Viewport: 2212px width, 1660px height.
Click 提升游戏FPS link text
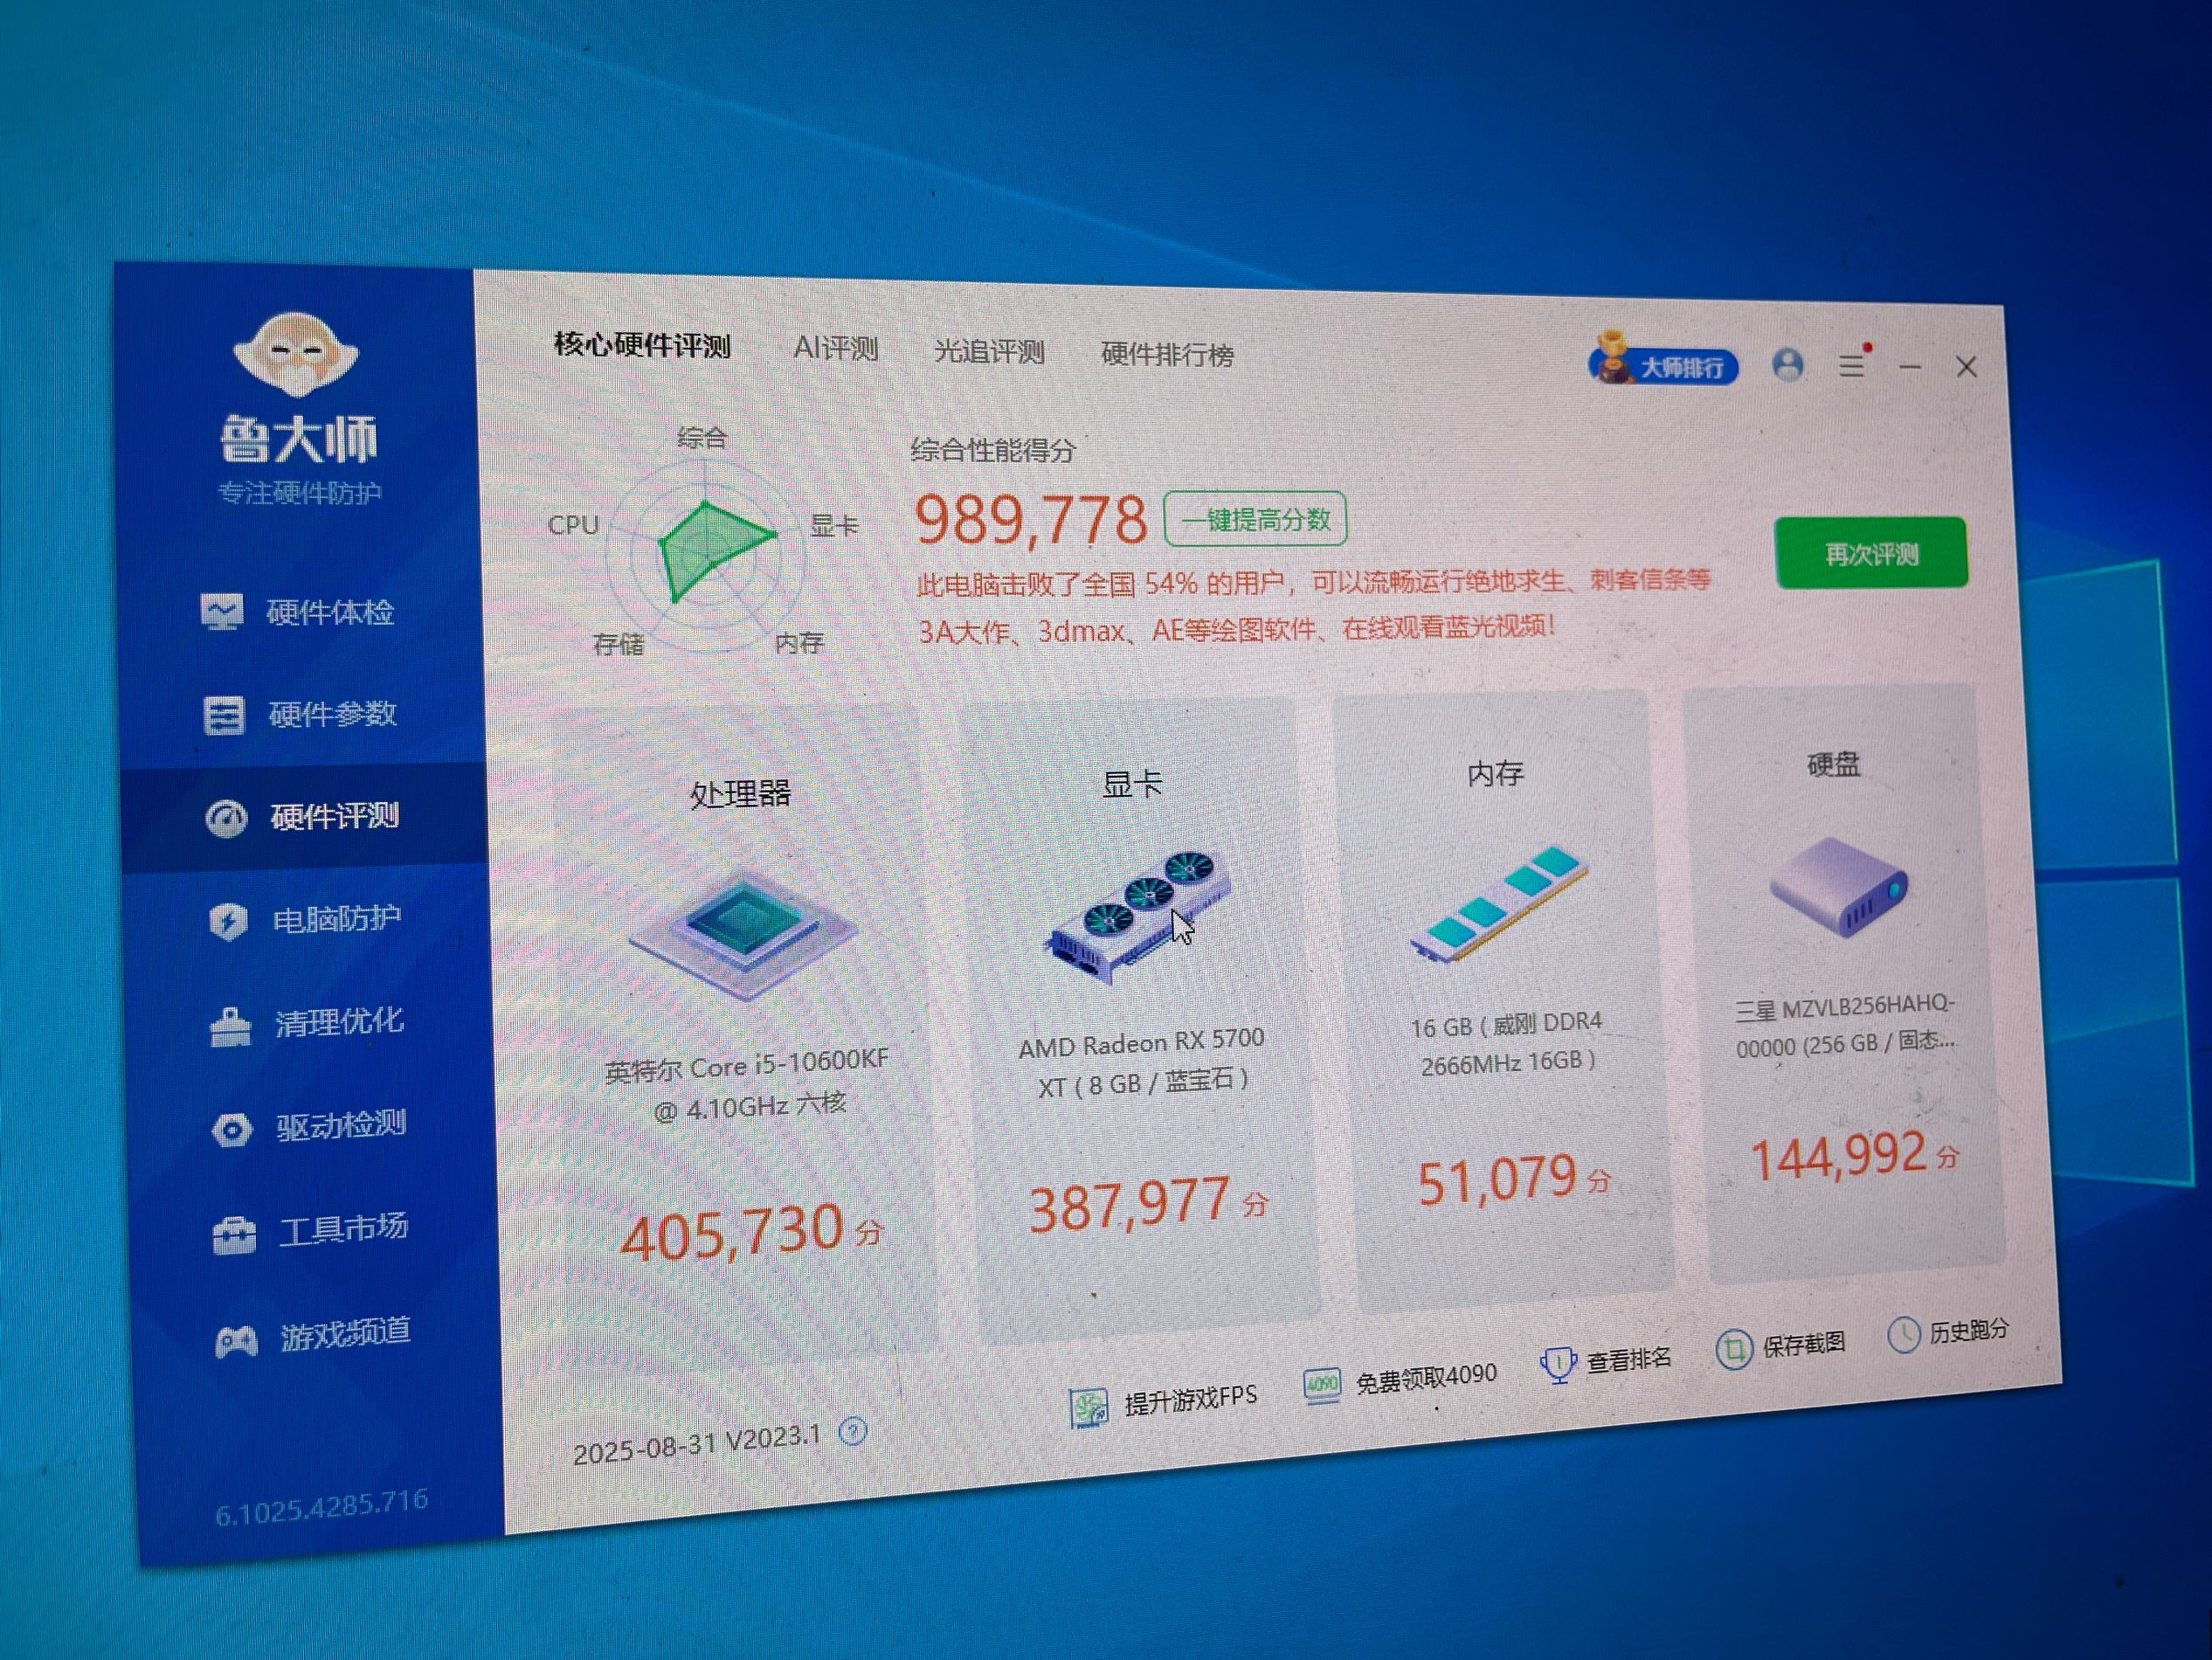pos(1190,1399)
